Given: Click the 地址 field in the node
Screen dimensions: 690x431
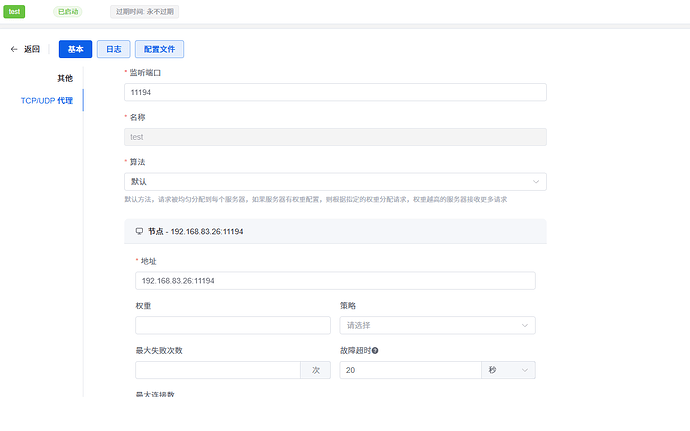Looking at the screenshot, I should [335, 281].
